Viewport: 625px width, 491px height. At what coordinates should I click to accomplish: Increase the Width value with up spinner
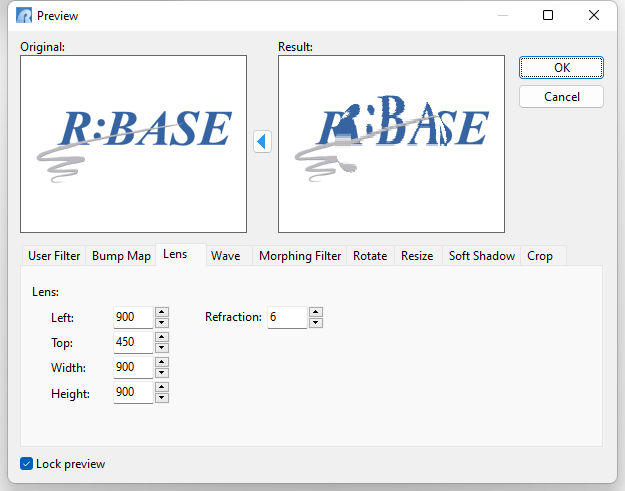(161, 362)
